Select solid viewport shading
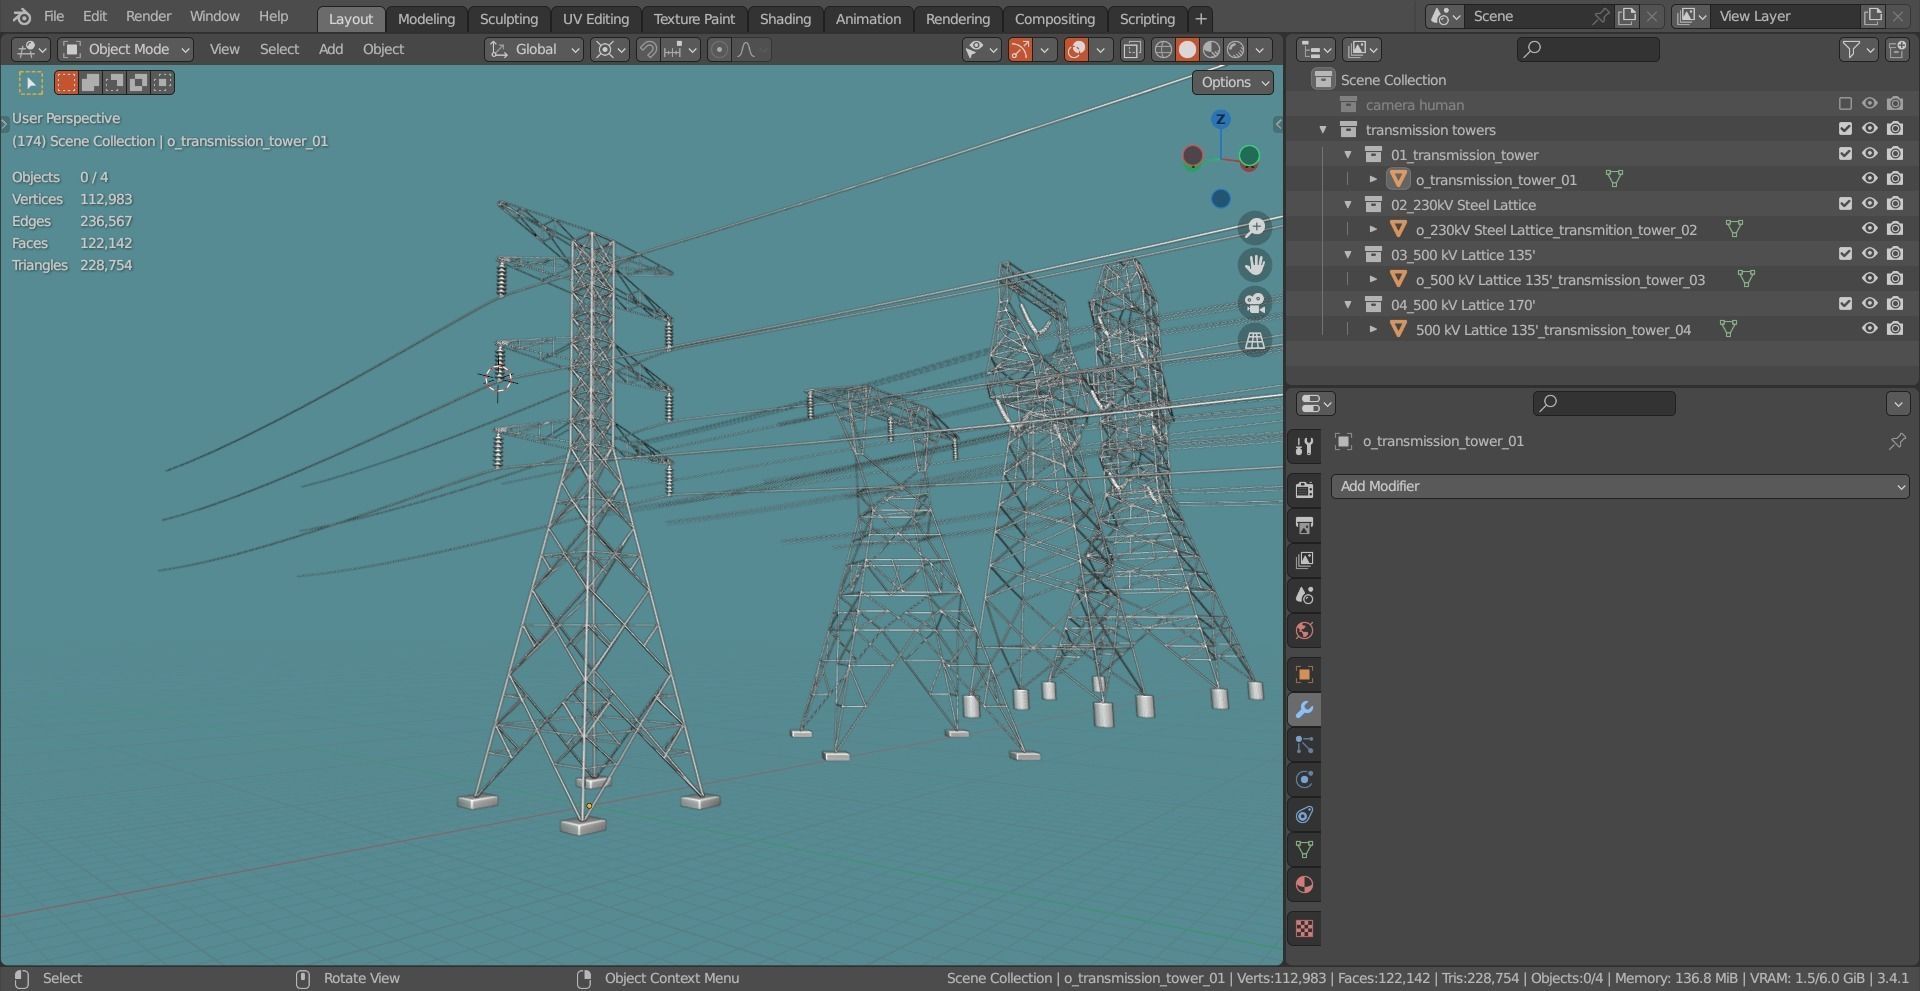This screenshot has width=1920, height=991. 1187,49
